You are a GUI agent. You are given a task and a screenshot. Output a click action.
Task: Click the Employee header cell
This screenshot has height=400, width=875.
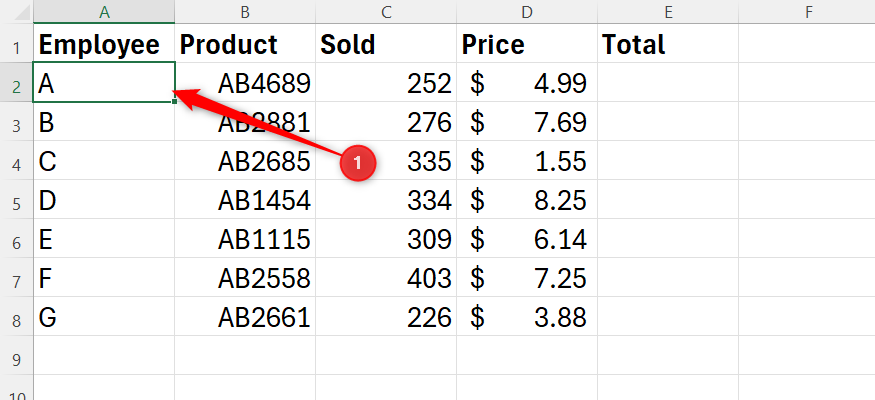click(x=104, y=44)
